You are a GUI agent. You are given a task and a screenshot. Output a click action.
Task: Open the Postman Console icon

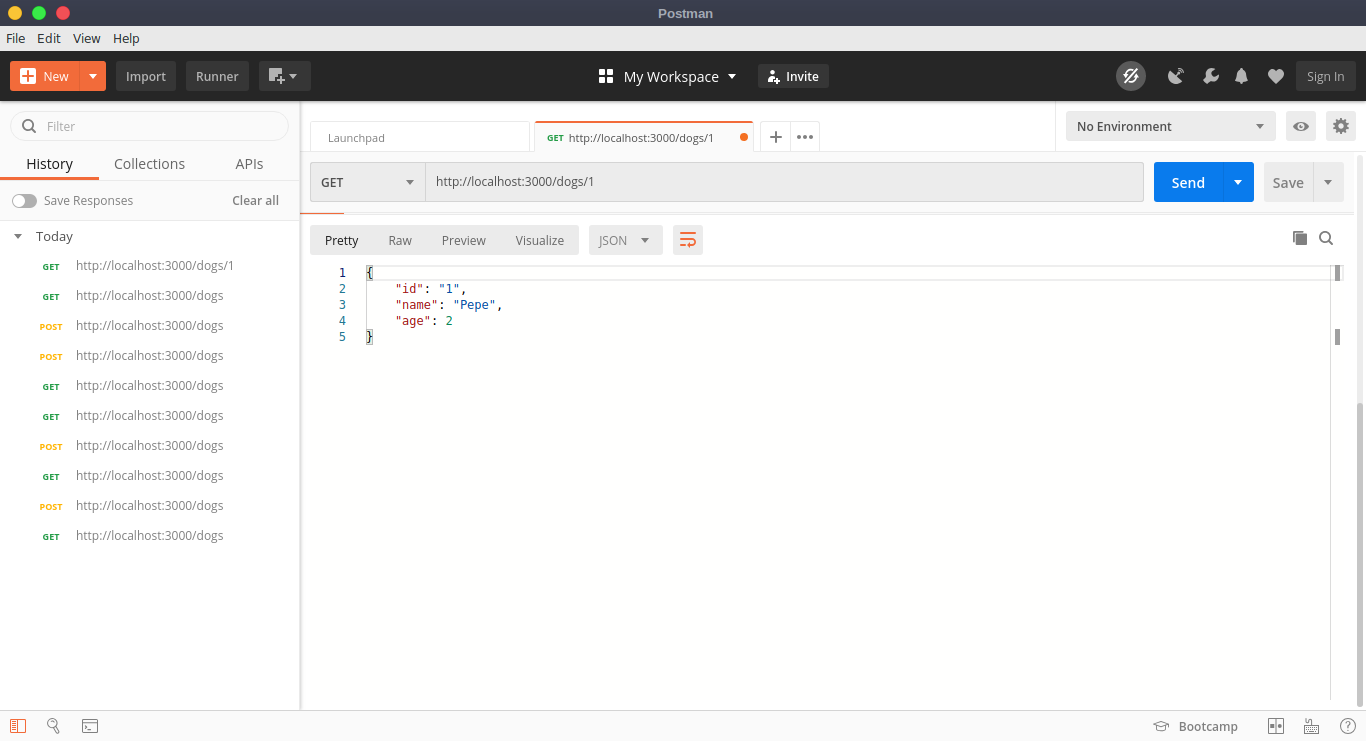pyautogui.click(x=90, y=726)
